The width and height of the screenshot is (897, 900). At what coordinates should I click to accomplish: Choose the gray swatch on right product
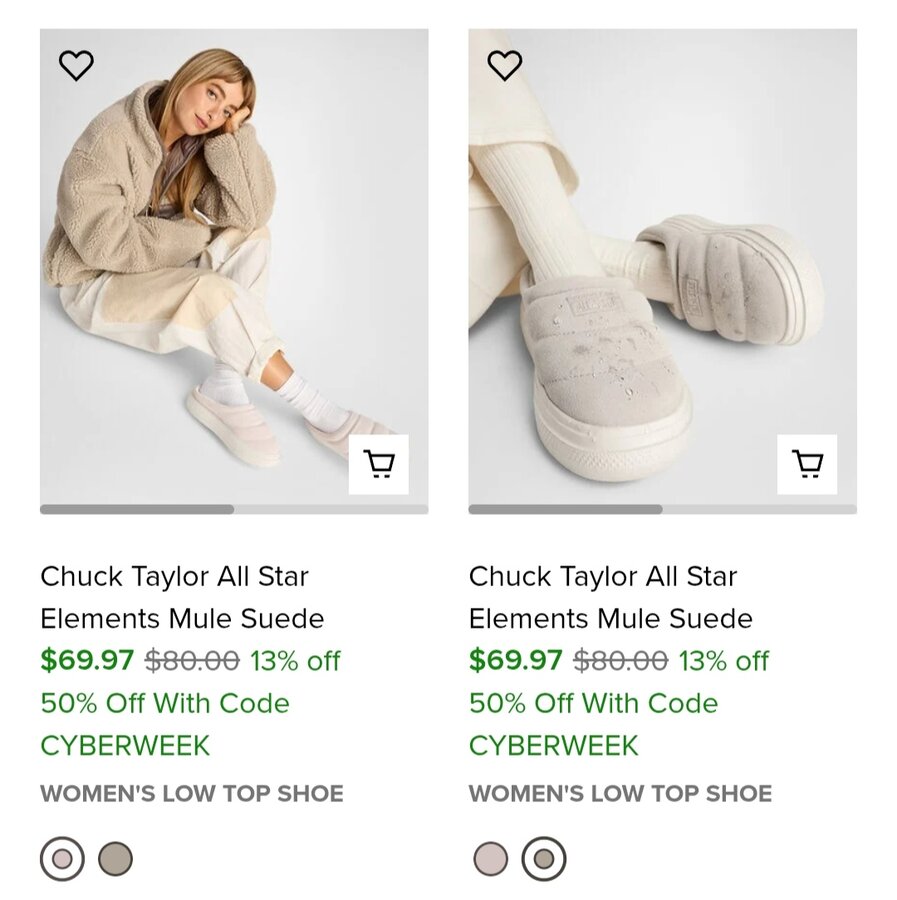point(544,858)
